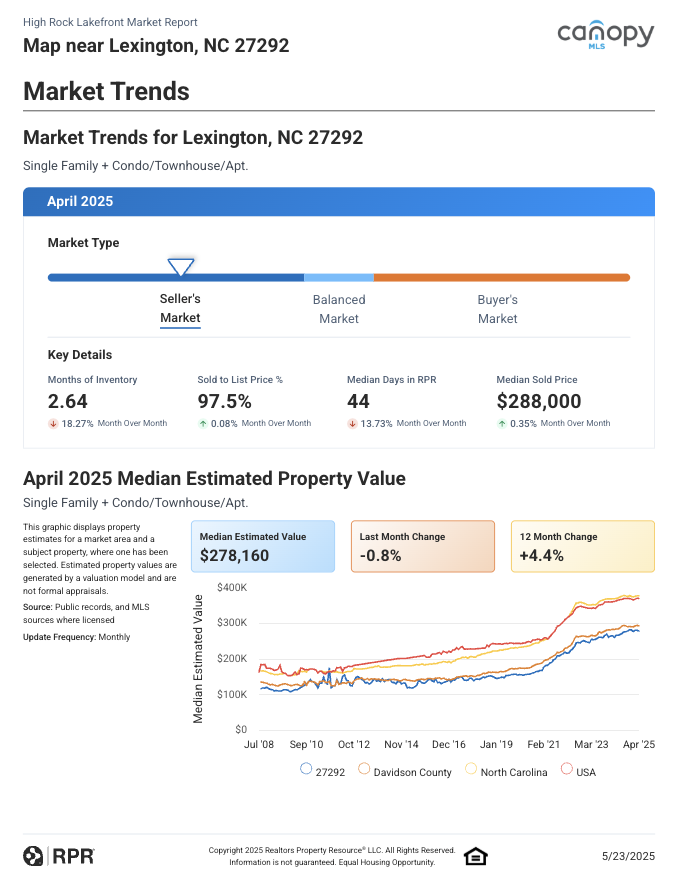Click the triangle marker on the Market Type bar

coord(181,268)
